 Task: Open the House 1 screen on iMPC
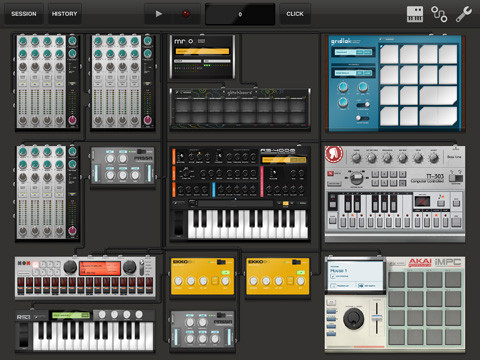(x=355, y=275)
